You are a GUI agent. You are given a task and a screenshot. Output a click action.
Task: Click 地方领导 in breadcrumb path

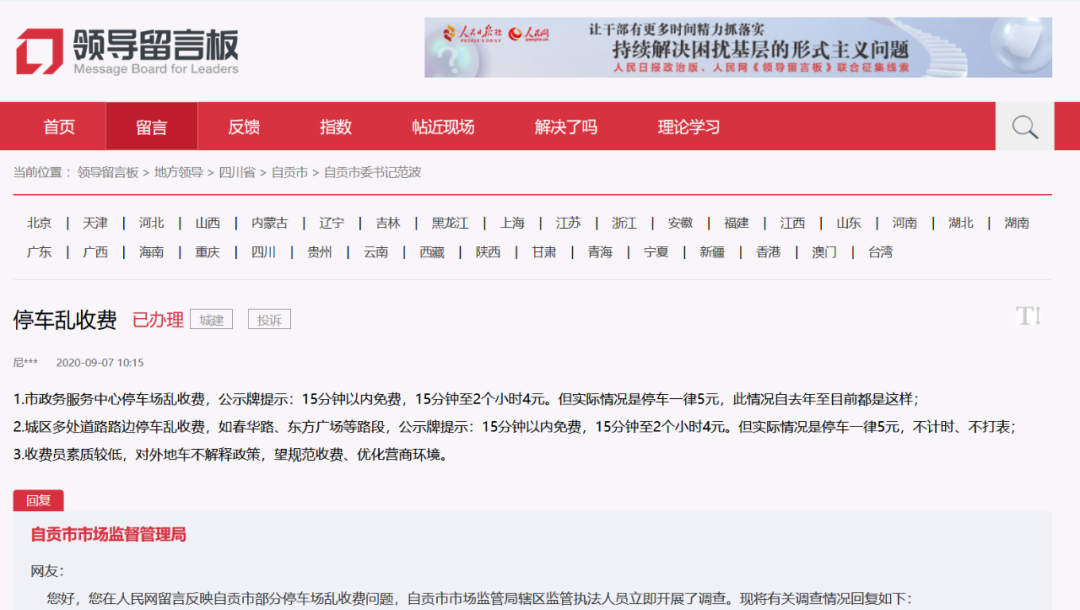click(178, 172)
